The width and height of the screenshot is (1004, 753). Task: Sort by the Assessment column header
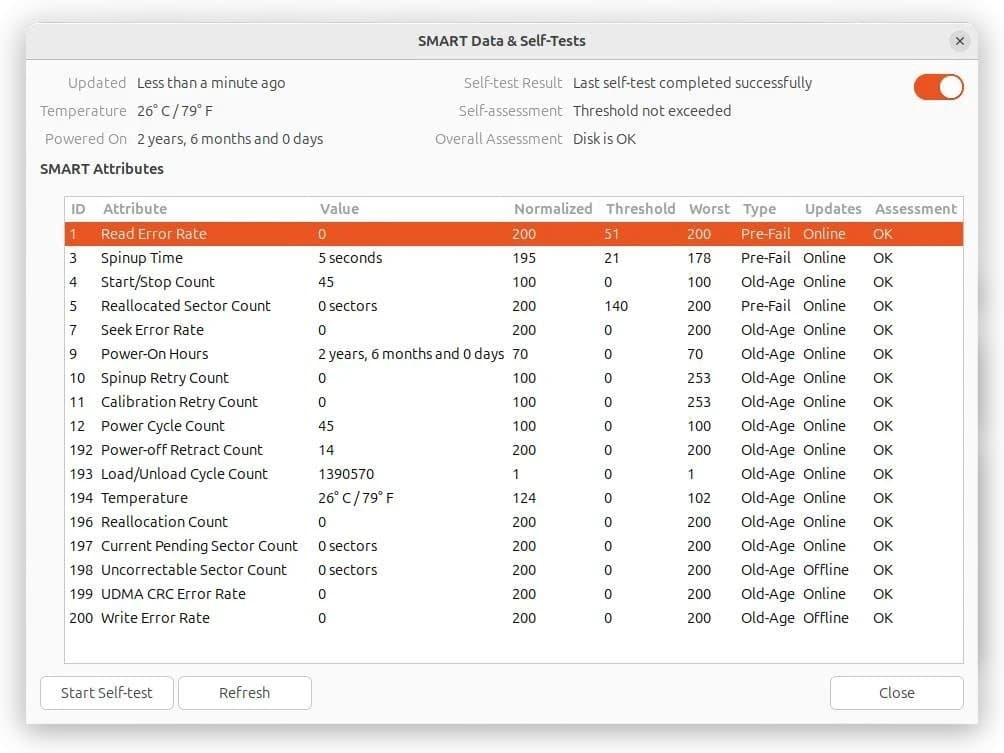915,208
